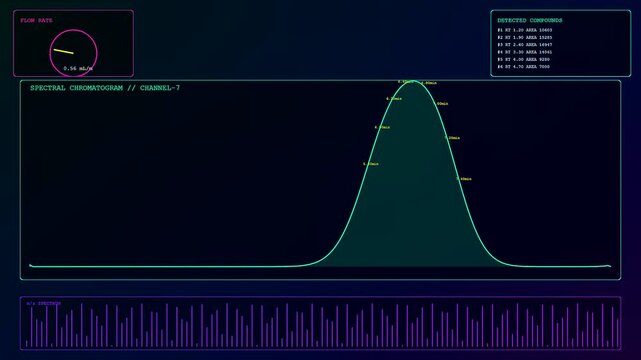641x360 pixels.
Task: Select compound row #4 RT 3.30
Action: tap(524, 52)
